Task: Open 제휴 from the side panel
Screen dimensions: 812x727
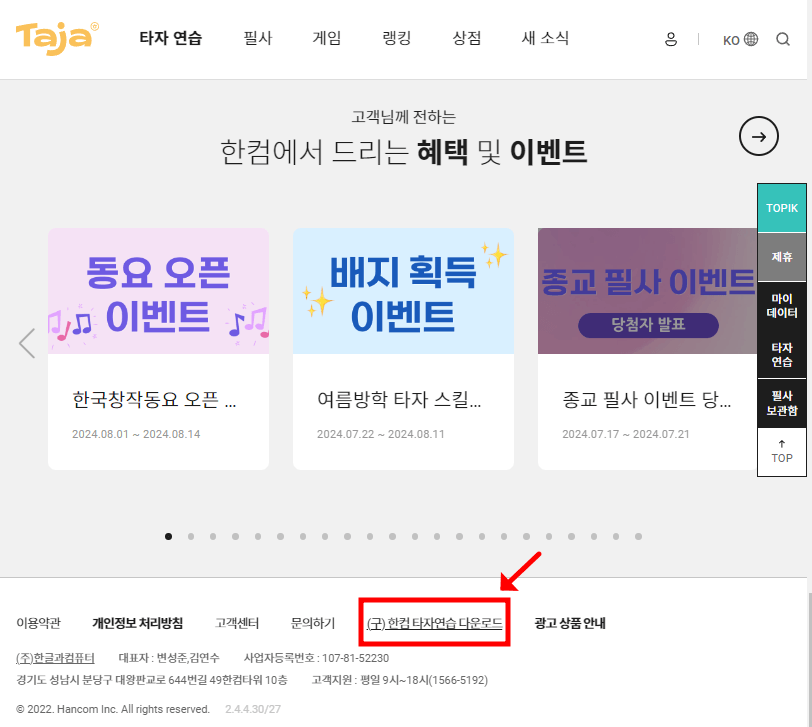Action: [x=781, y=256]
